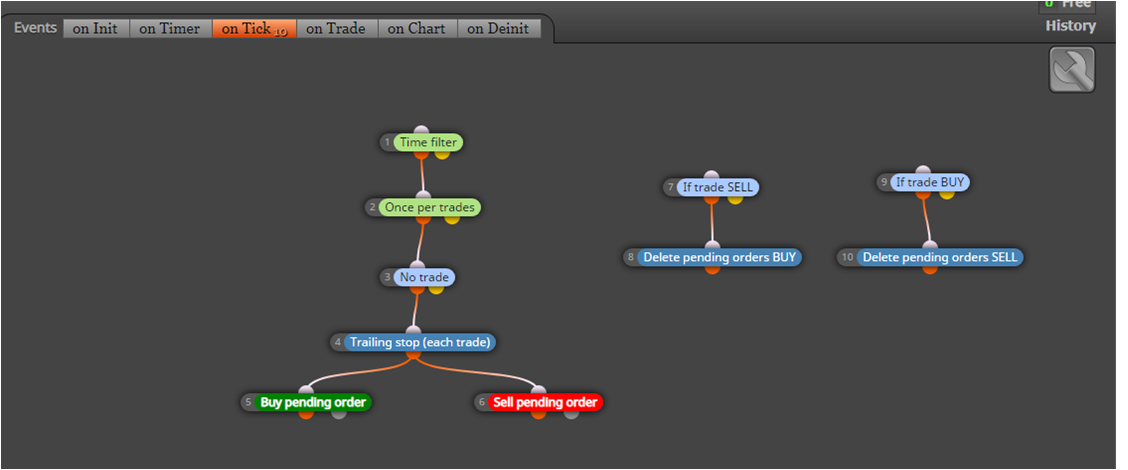Select the Sell pending order block
The image size is (1128, 470).
click(x=545, y=402)
